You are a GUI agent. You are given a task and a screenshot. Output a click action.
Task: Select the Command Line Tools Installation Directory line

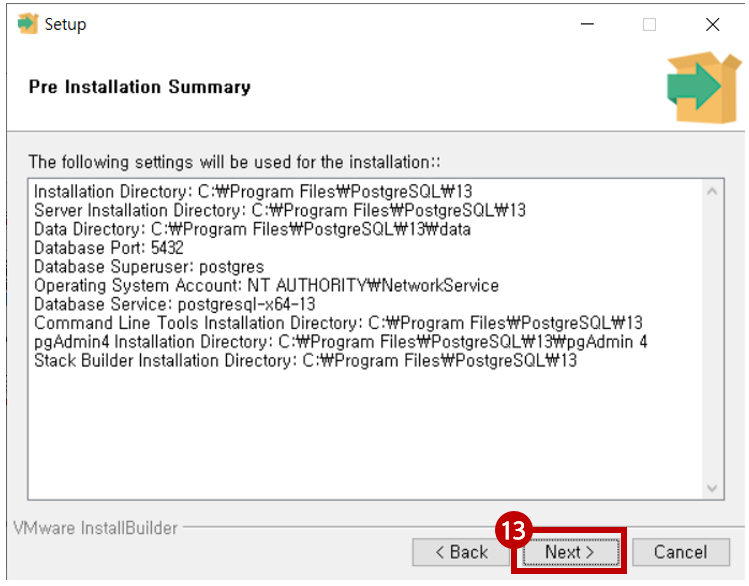click(x=338, y=323)
